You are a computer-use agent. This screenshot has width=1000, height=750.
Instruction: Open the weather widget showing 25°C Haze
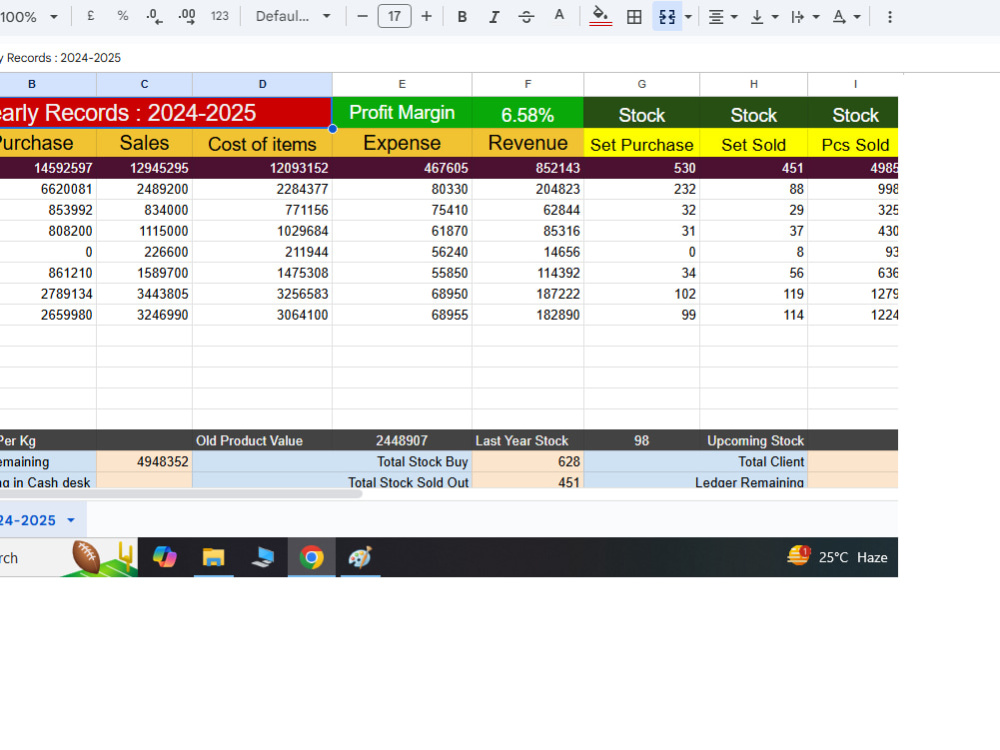click(837, 557)
